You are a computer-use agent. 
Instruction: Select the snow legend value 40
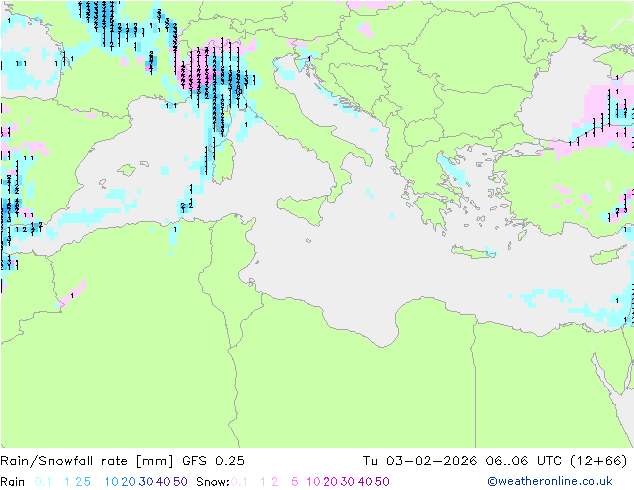[x=365, y=482]
